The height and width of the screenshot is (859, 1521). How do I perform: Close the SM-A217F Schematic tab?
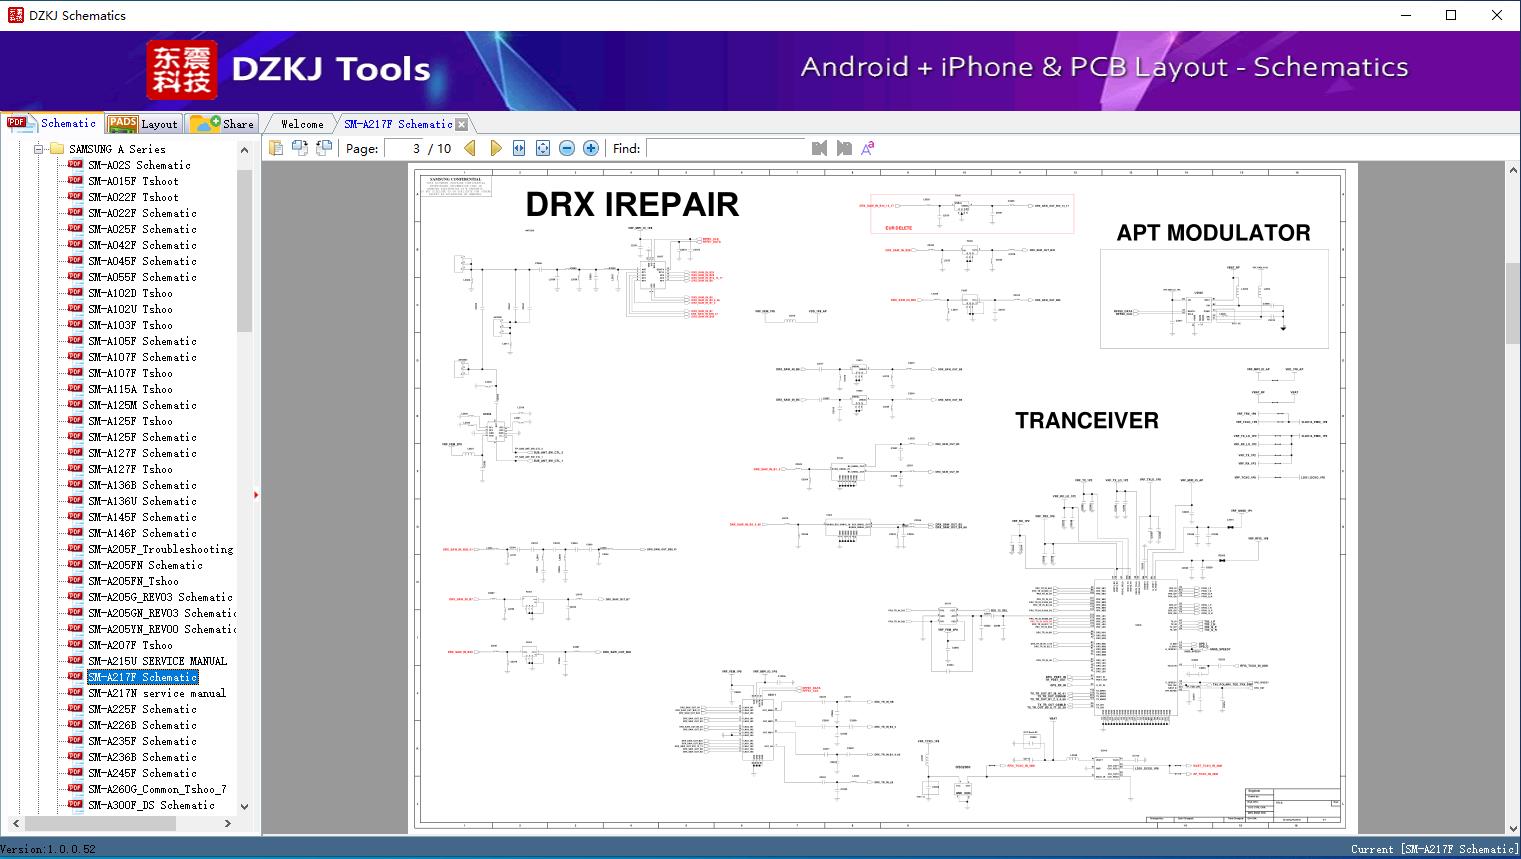[x=460, y=123]
